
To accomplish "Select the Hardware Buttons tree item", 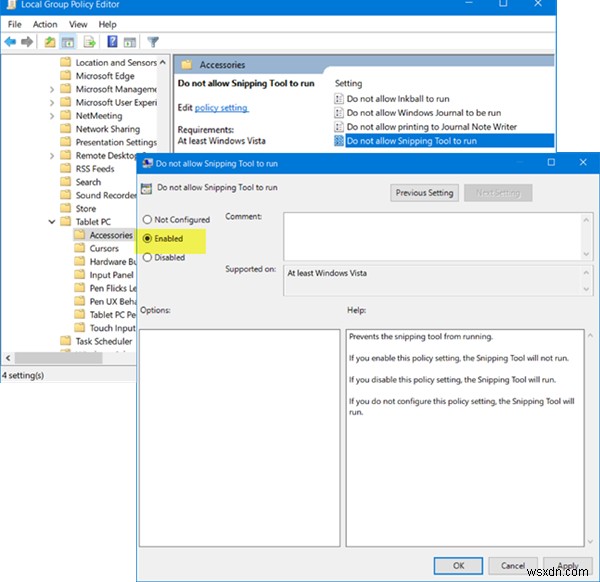I will pyautogui.click(x=112, y=261).
